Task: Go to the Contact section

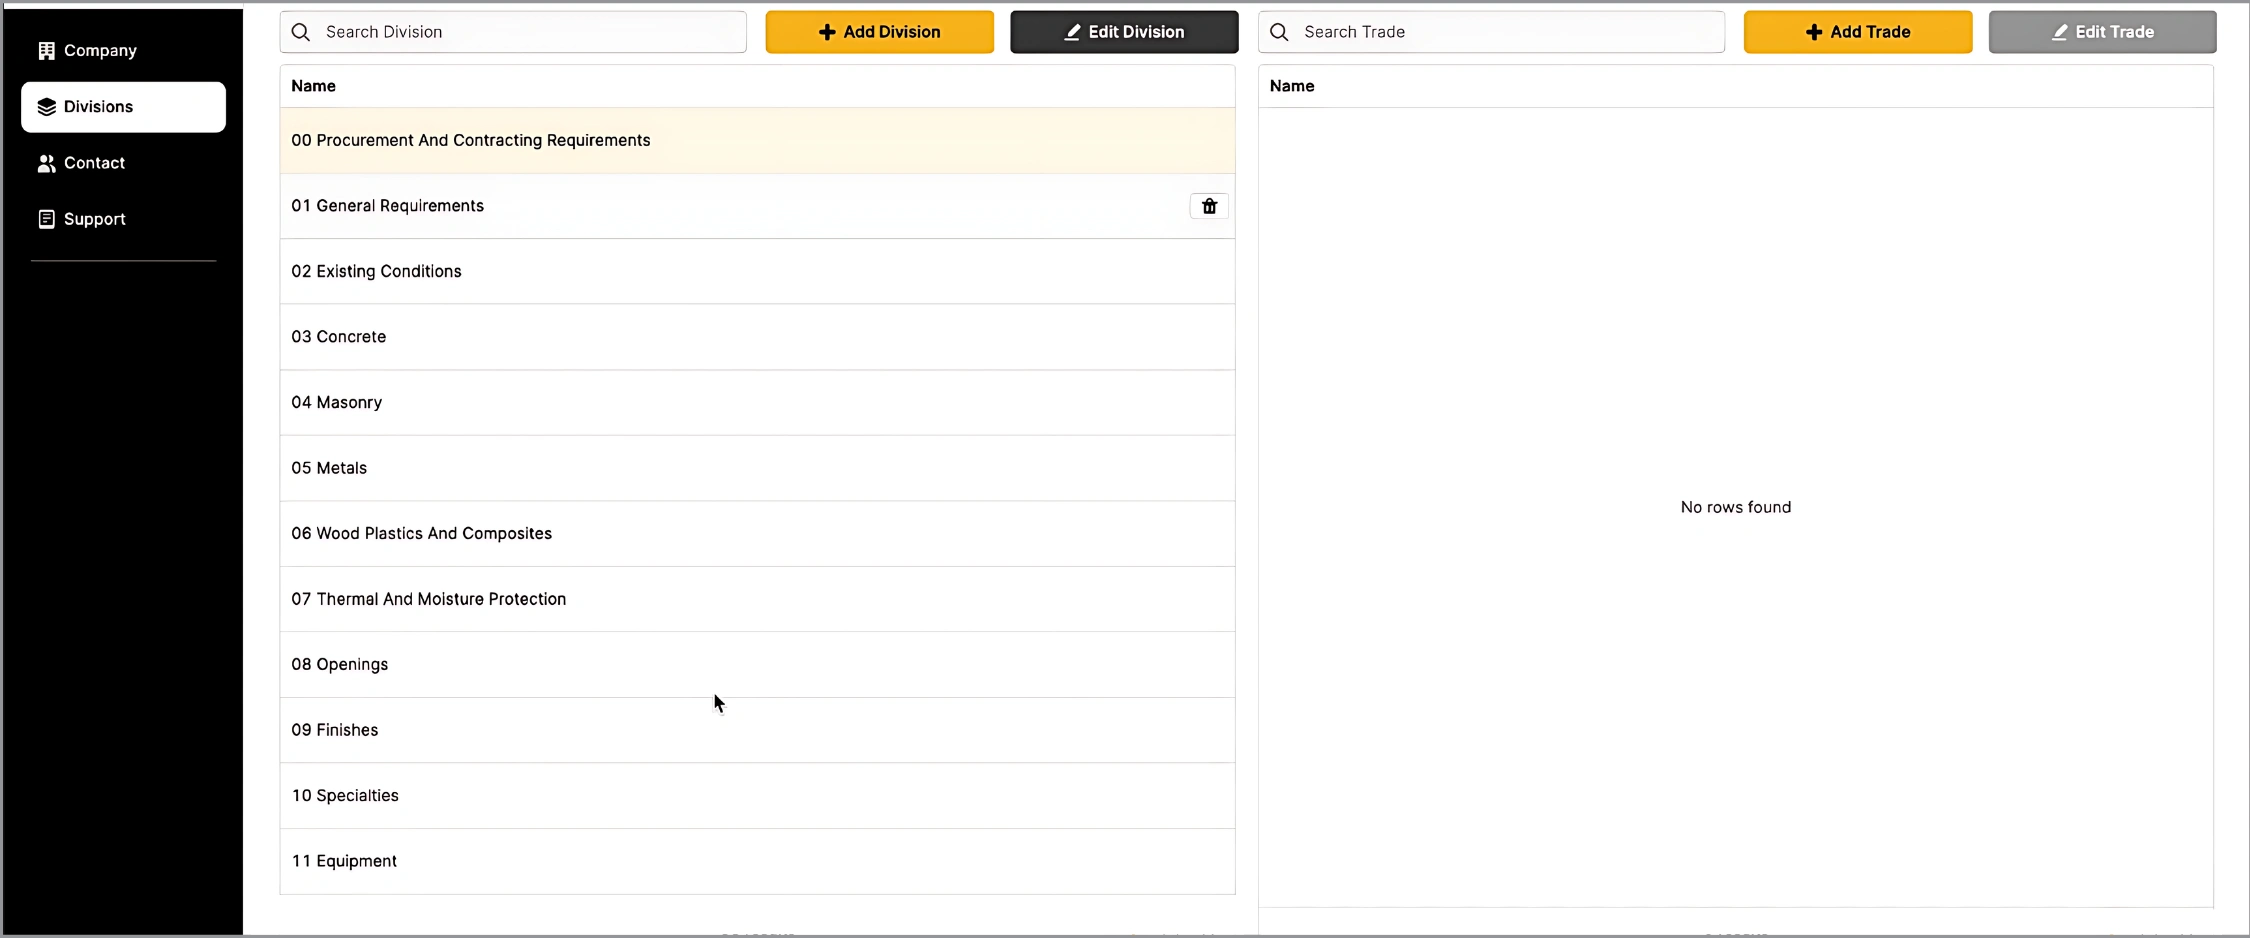Action: point(95,163)
